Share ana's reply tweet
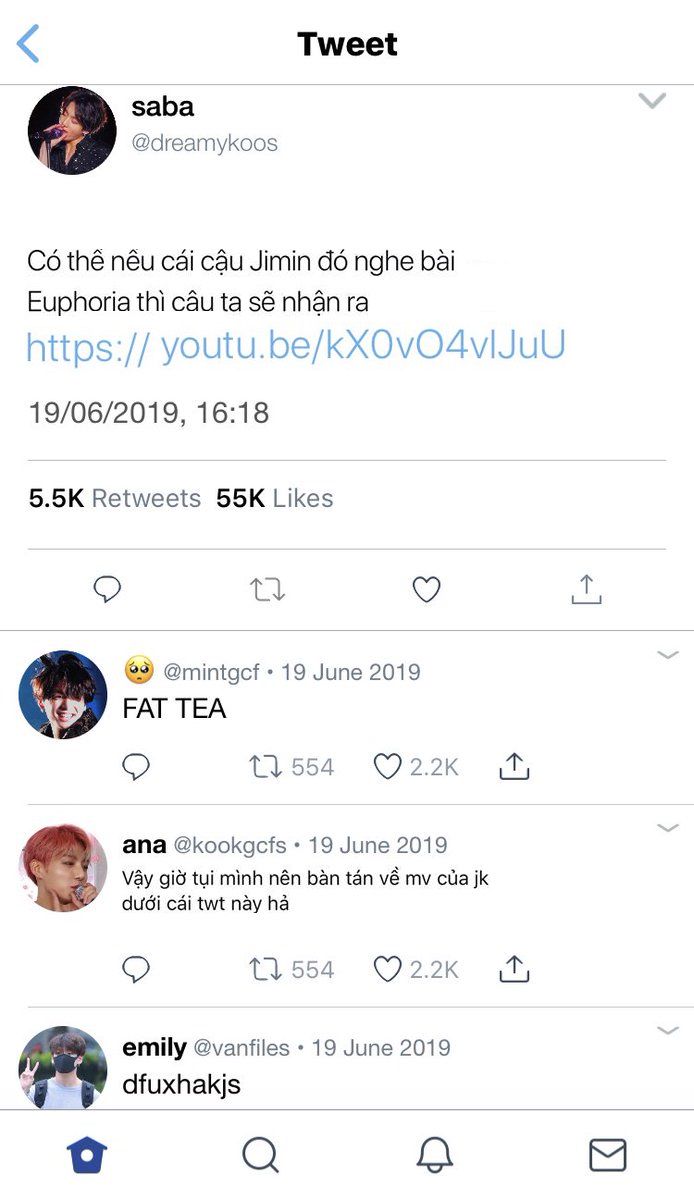 coord(513,968)
